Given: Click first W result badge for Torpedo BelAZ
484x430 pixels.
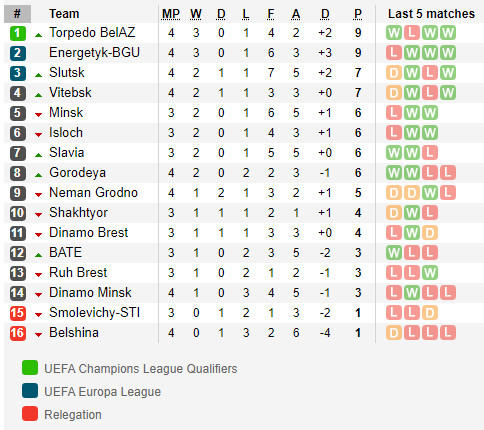Looking at the screenshot, I should point(394,33).
